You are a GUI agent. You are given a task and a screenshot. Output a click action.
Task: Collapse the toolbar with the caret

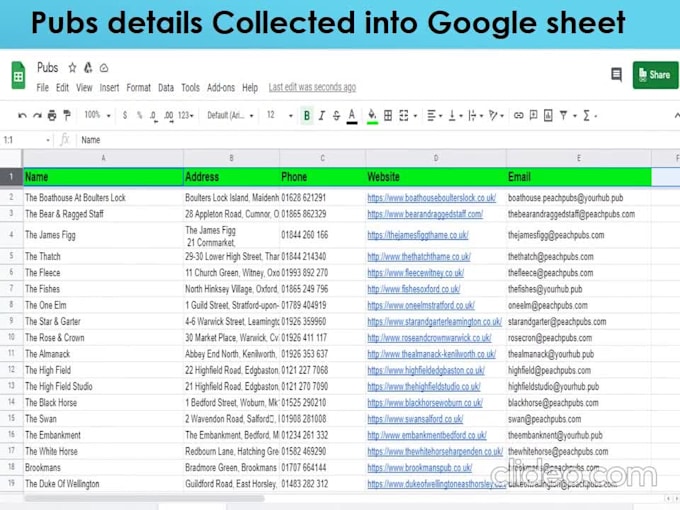tap(677, 115)
